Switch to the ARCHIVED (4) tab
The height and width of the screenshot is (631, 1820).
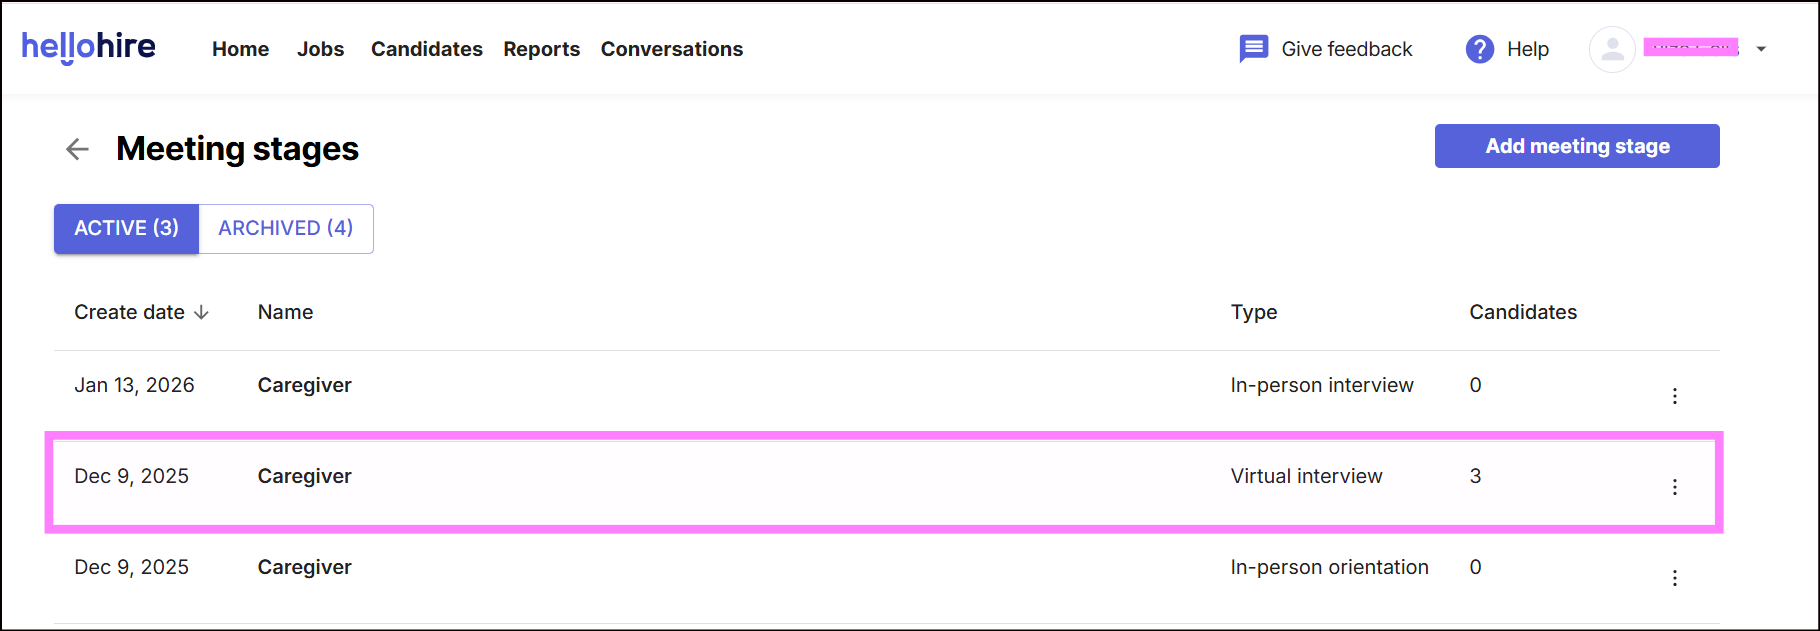286,228
